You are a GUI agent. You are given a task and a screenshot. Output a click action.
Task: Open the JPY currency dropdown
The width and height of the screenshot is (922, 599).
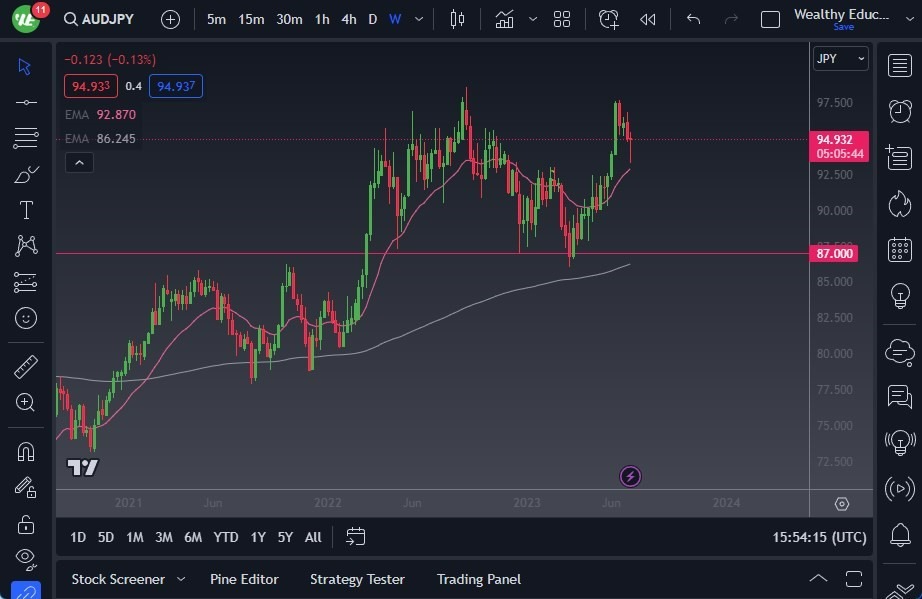tap(839, 58)
